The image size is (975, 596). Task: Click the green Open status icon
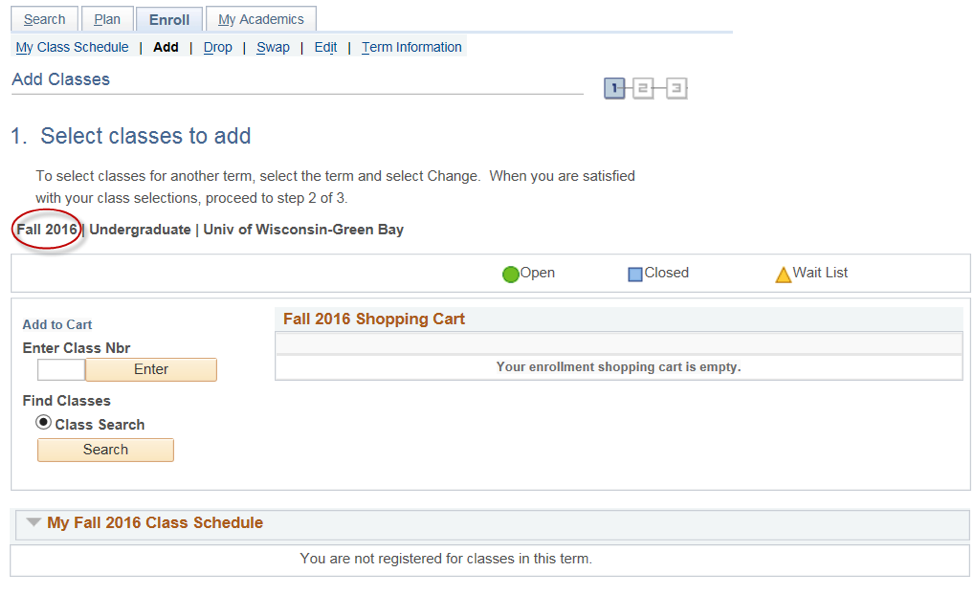pos(511,274)
